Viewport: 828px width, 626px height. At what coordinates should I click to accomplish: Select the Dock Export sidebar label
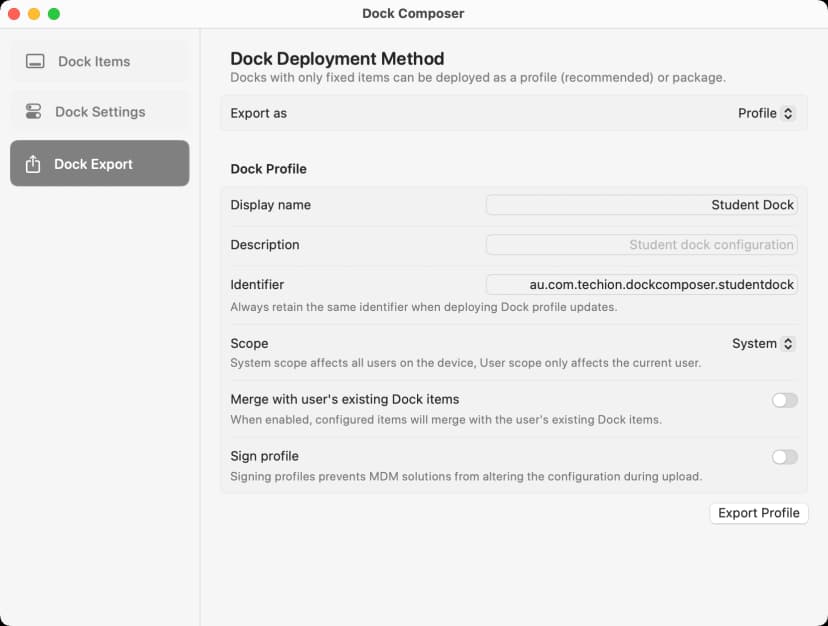[93, 164]
